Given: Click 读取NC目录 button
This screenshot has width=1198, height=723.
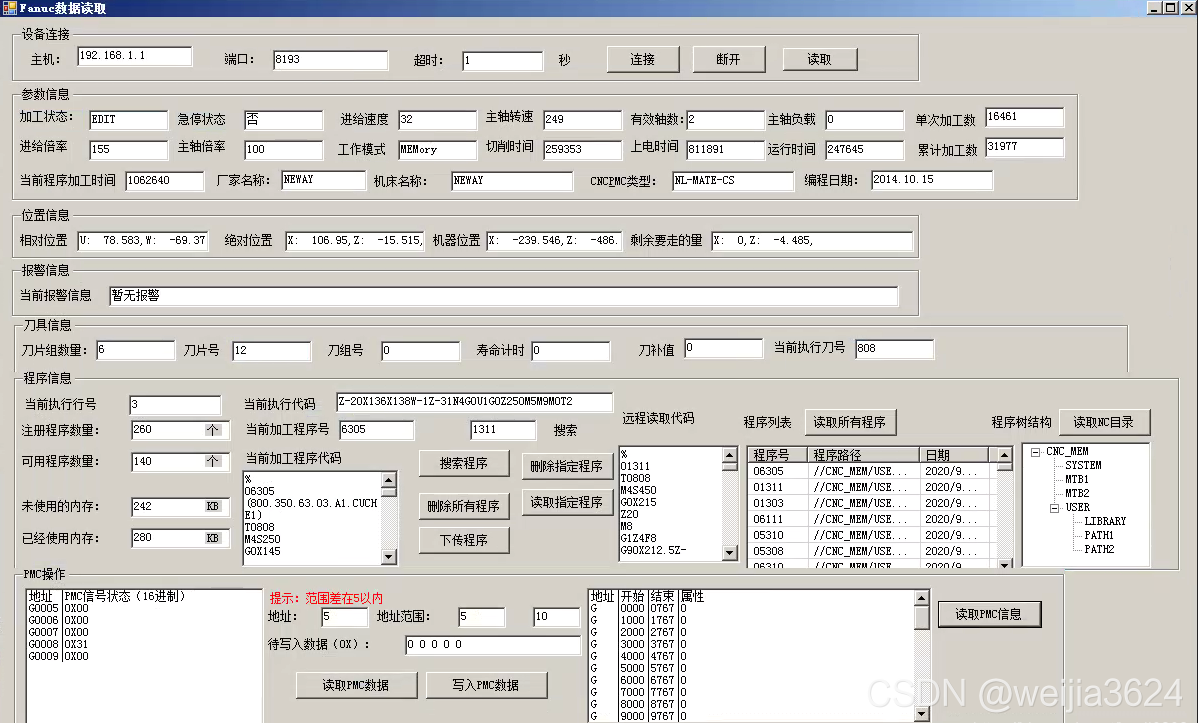Looking at the screenshot, I should [x=1103, y=422].
